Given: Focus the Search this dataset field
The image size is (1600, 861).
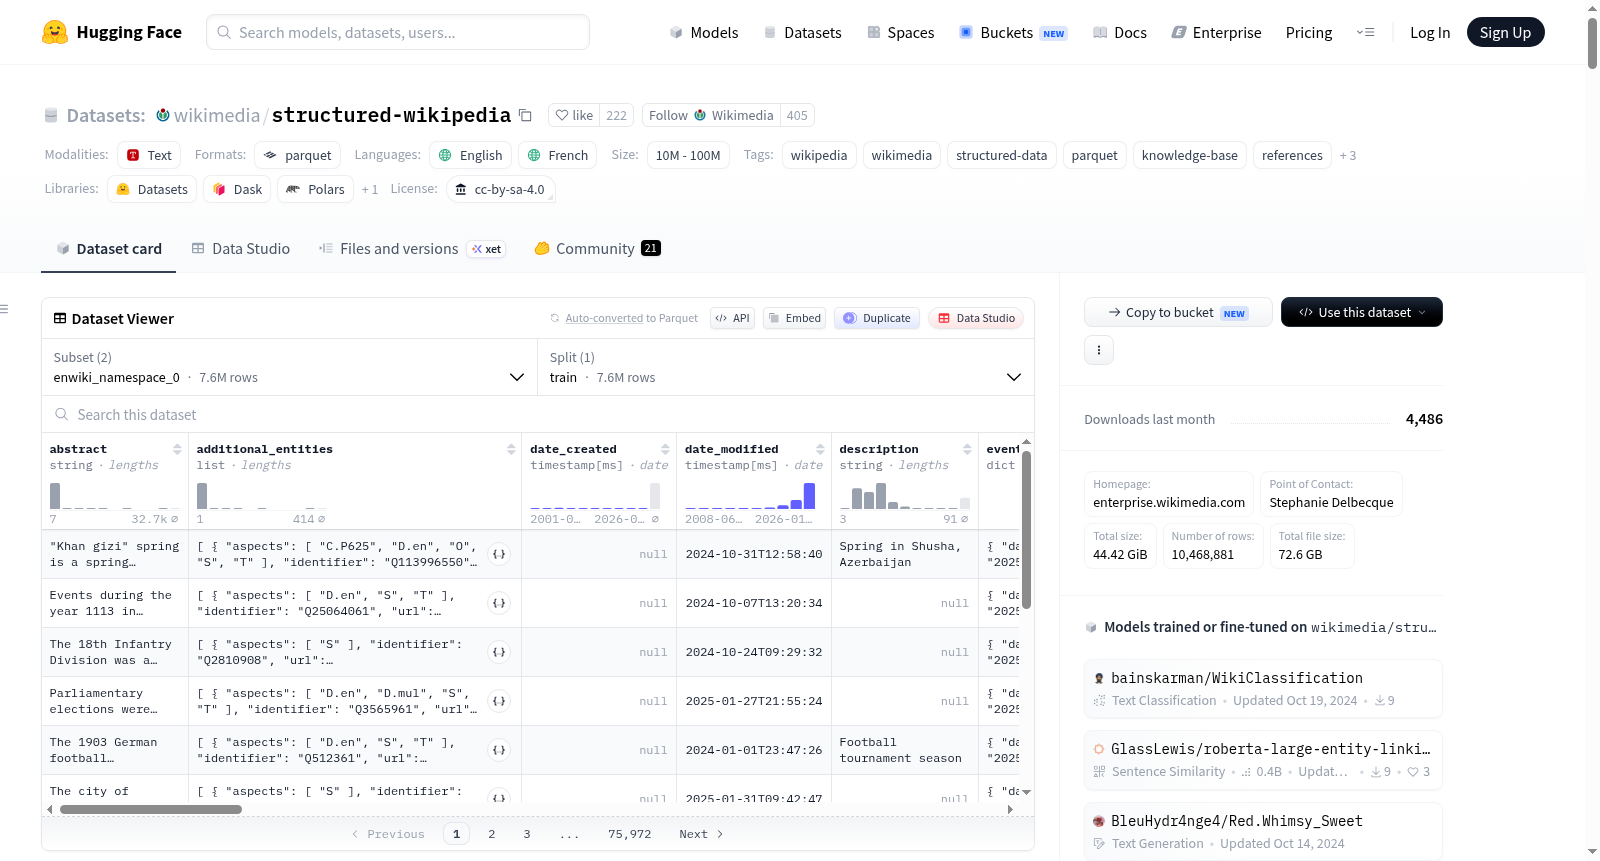Looking at the screenshot, I should pos(538,414).
